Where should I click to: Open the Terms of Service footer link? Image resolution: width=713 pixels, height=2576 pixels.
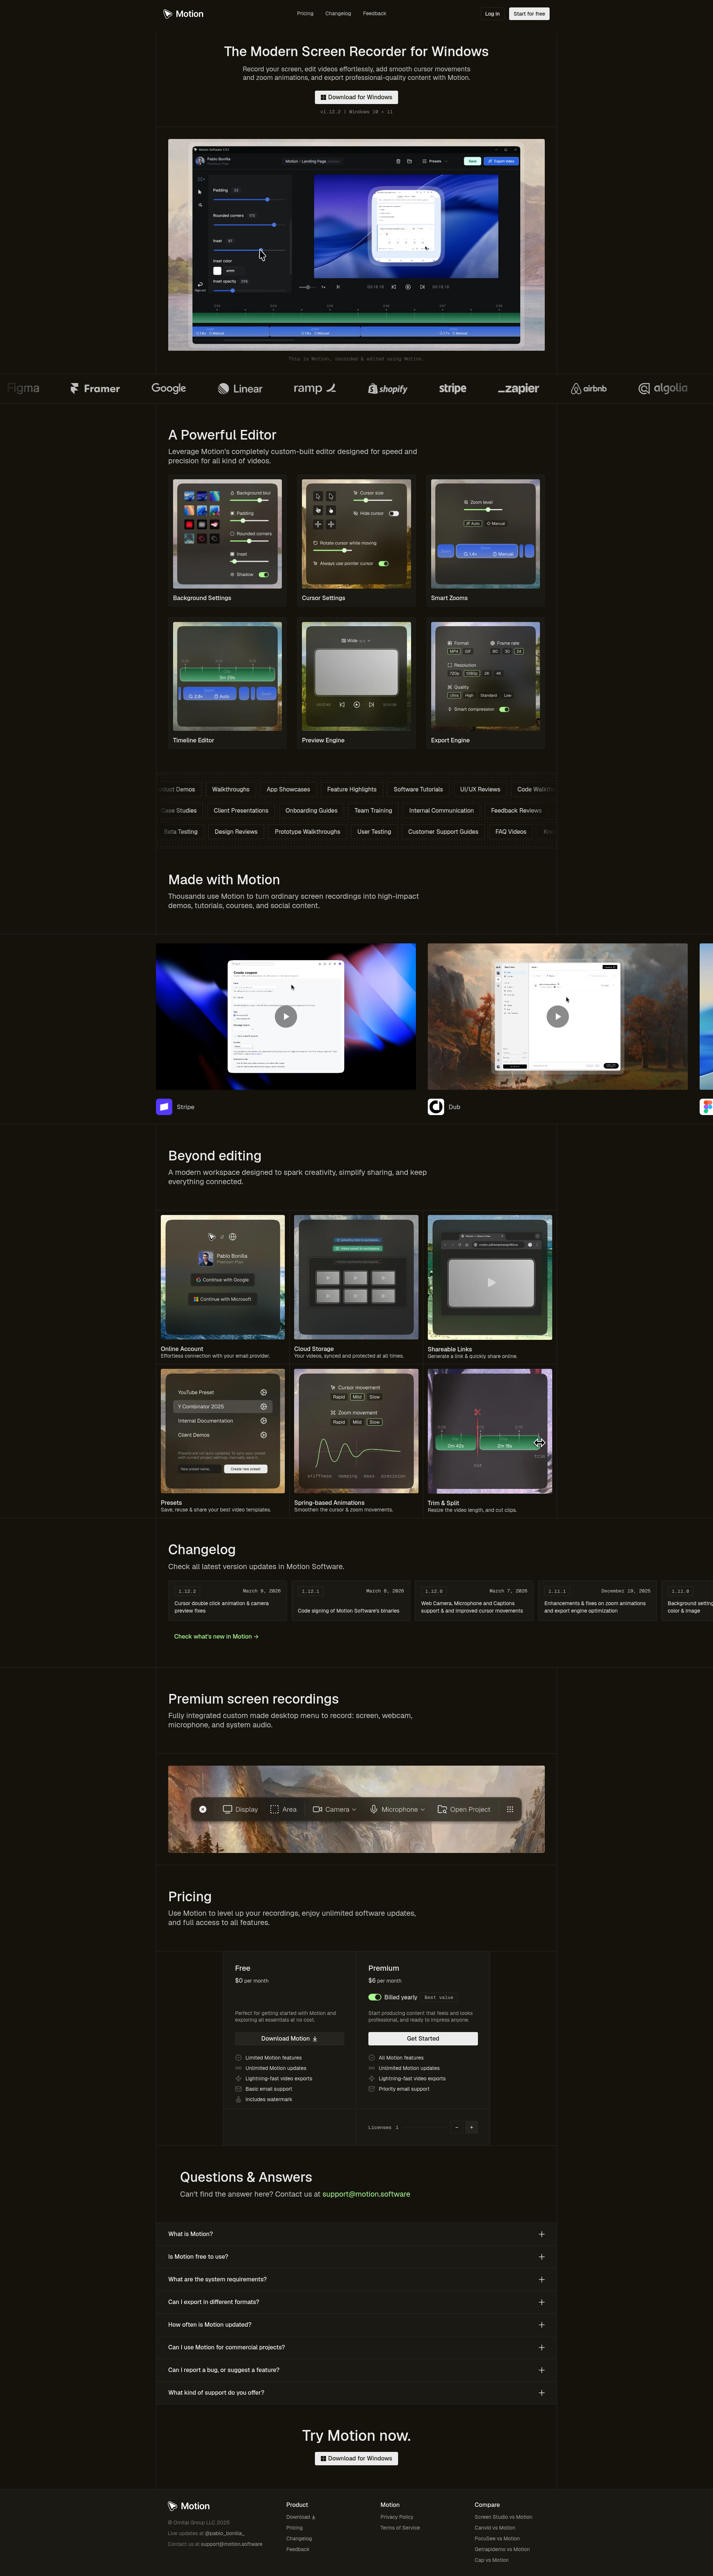[400, 2528]
